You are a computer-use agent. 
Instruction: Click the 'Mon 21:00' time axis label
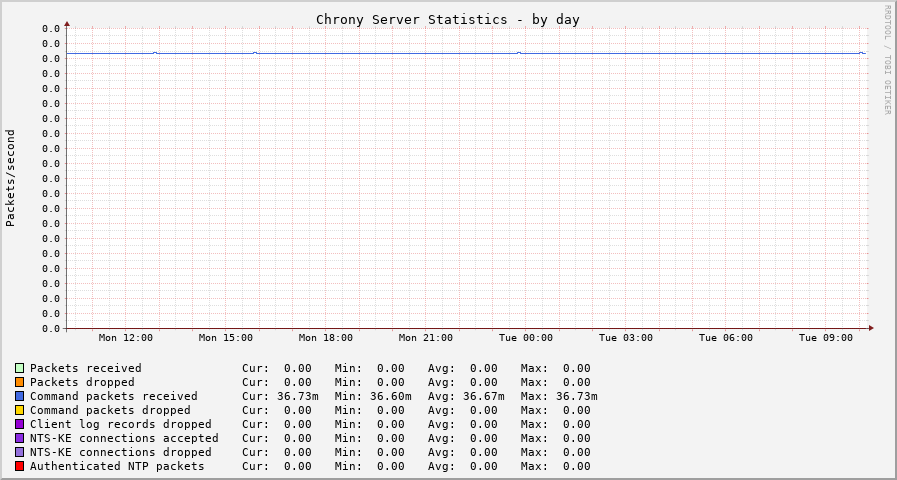[426, 338]
